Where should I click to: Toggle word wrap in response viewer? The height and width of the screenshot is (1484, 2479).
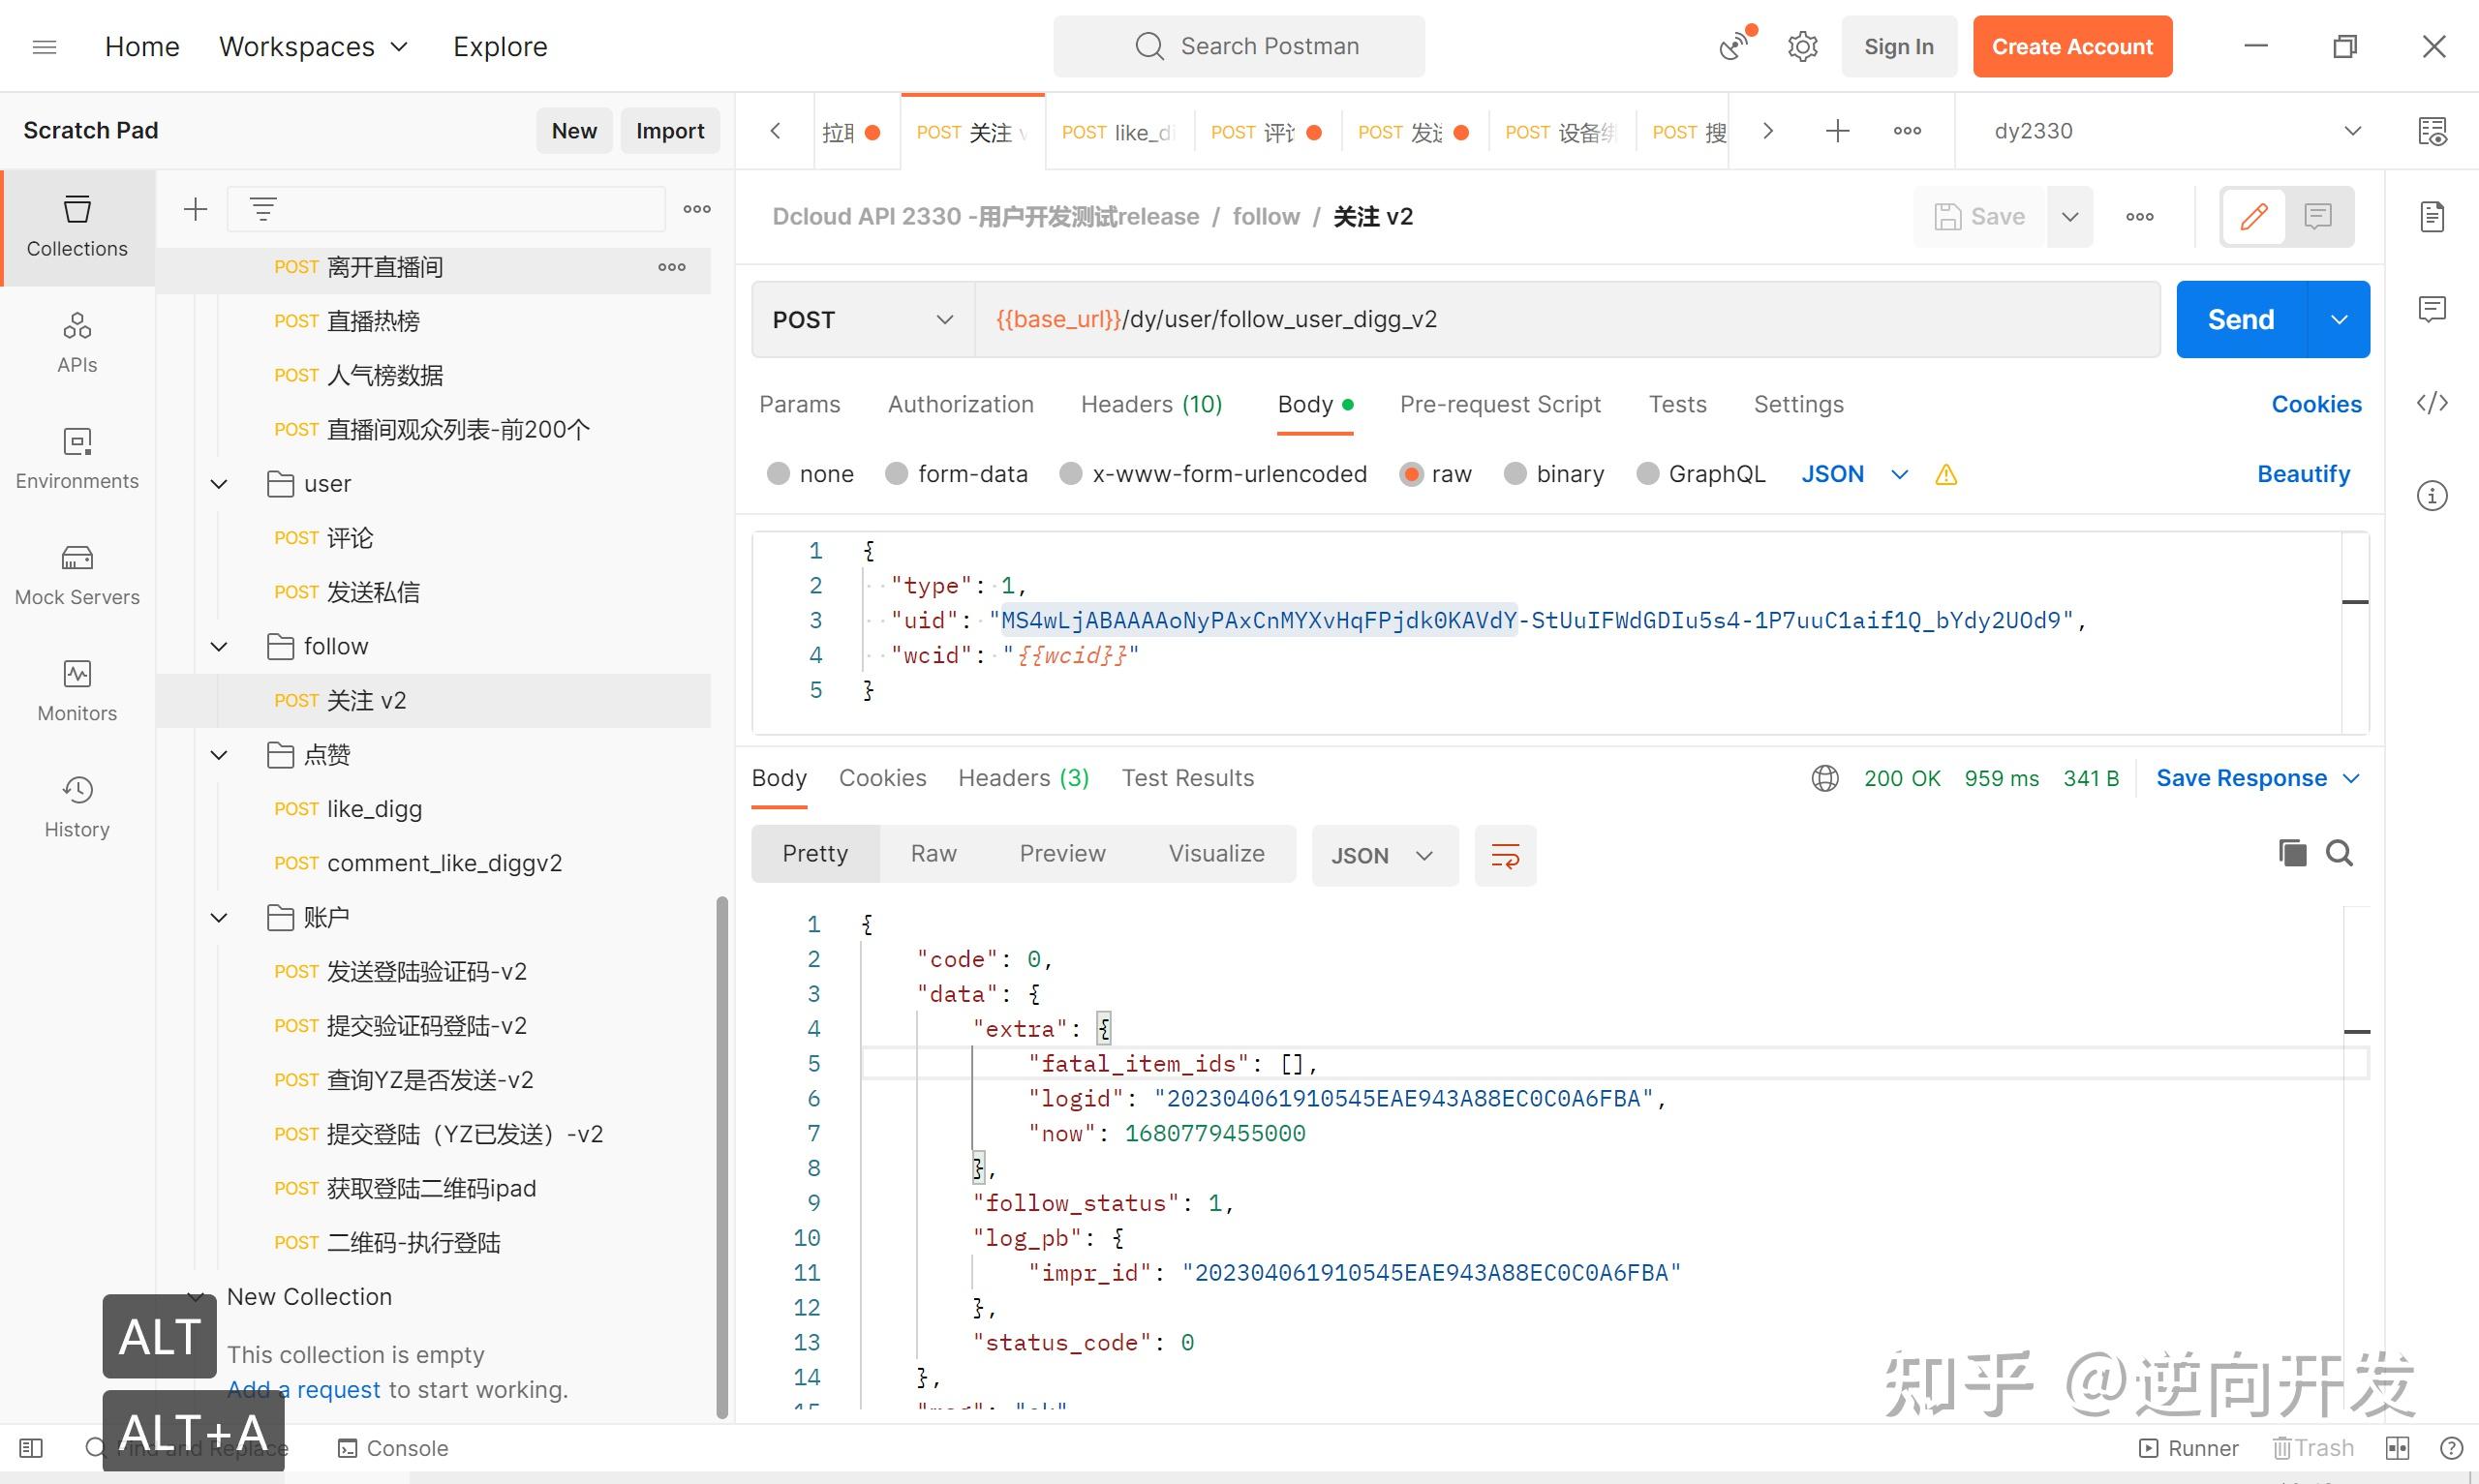1505,855
